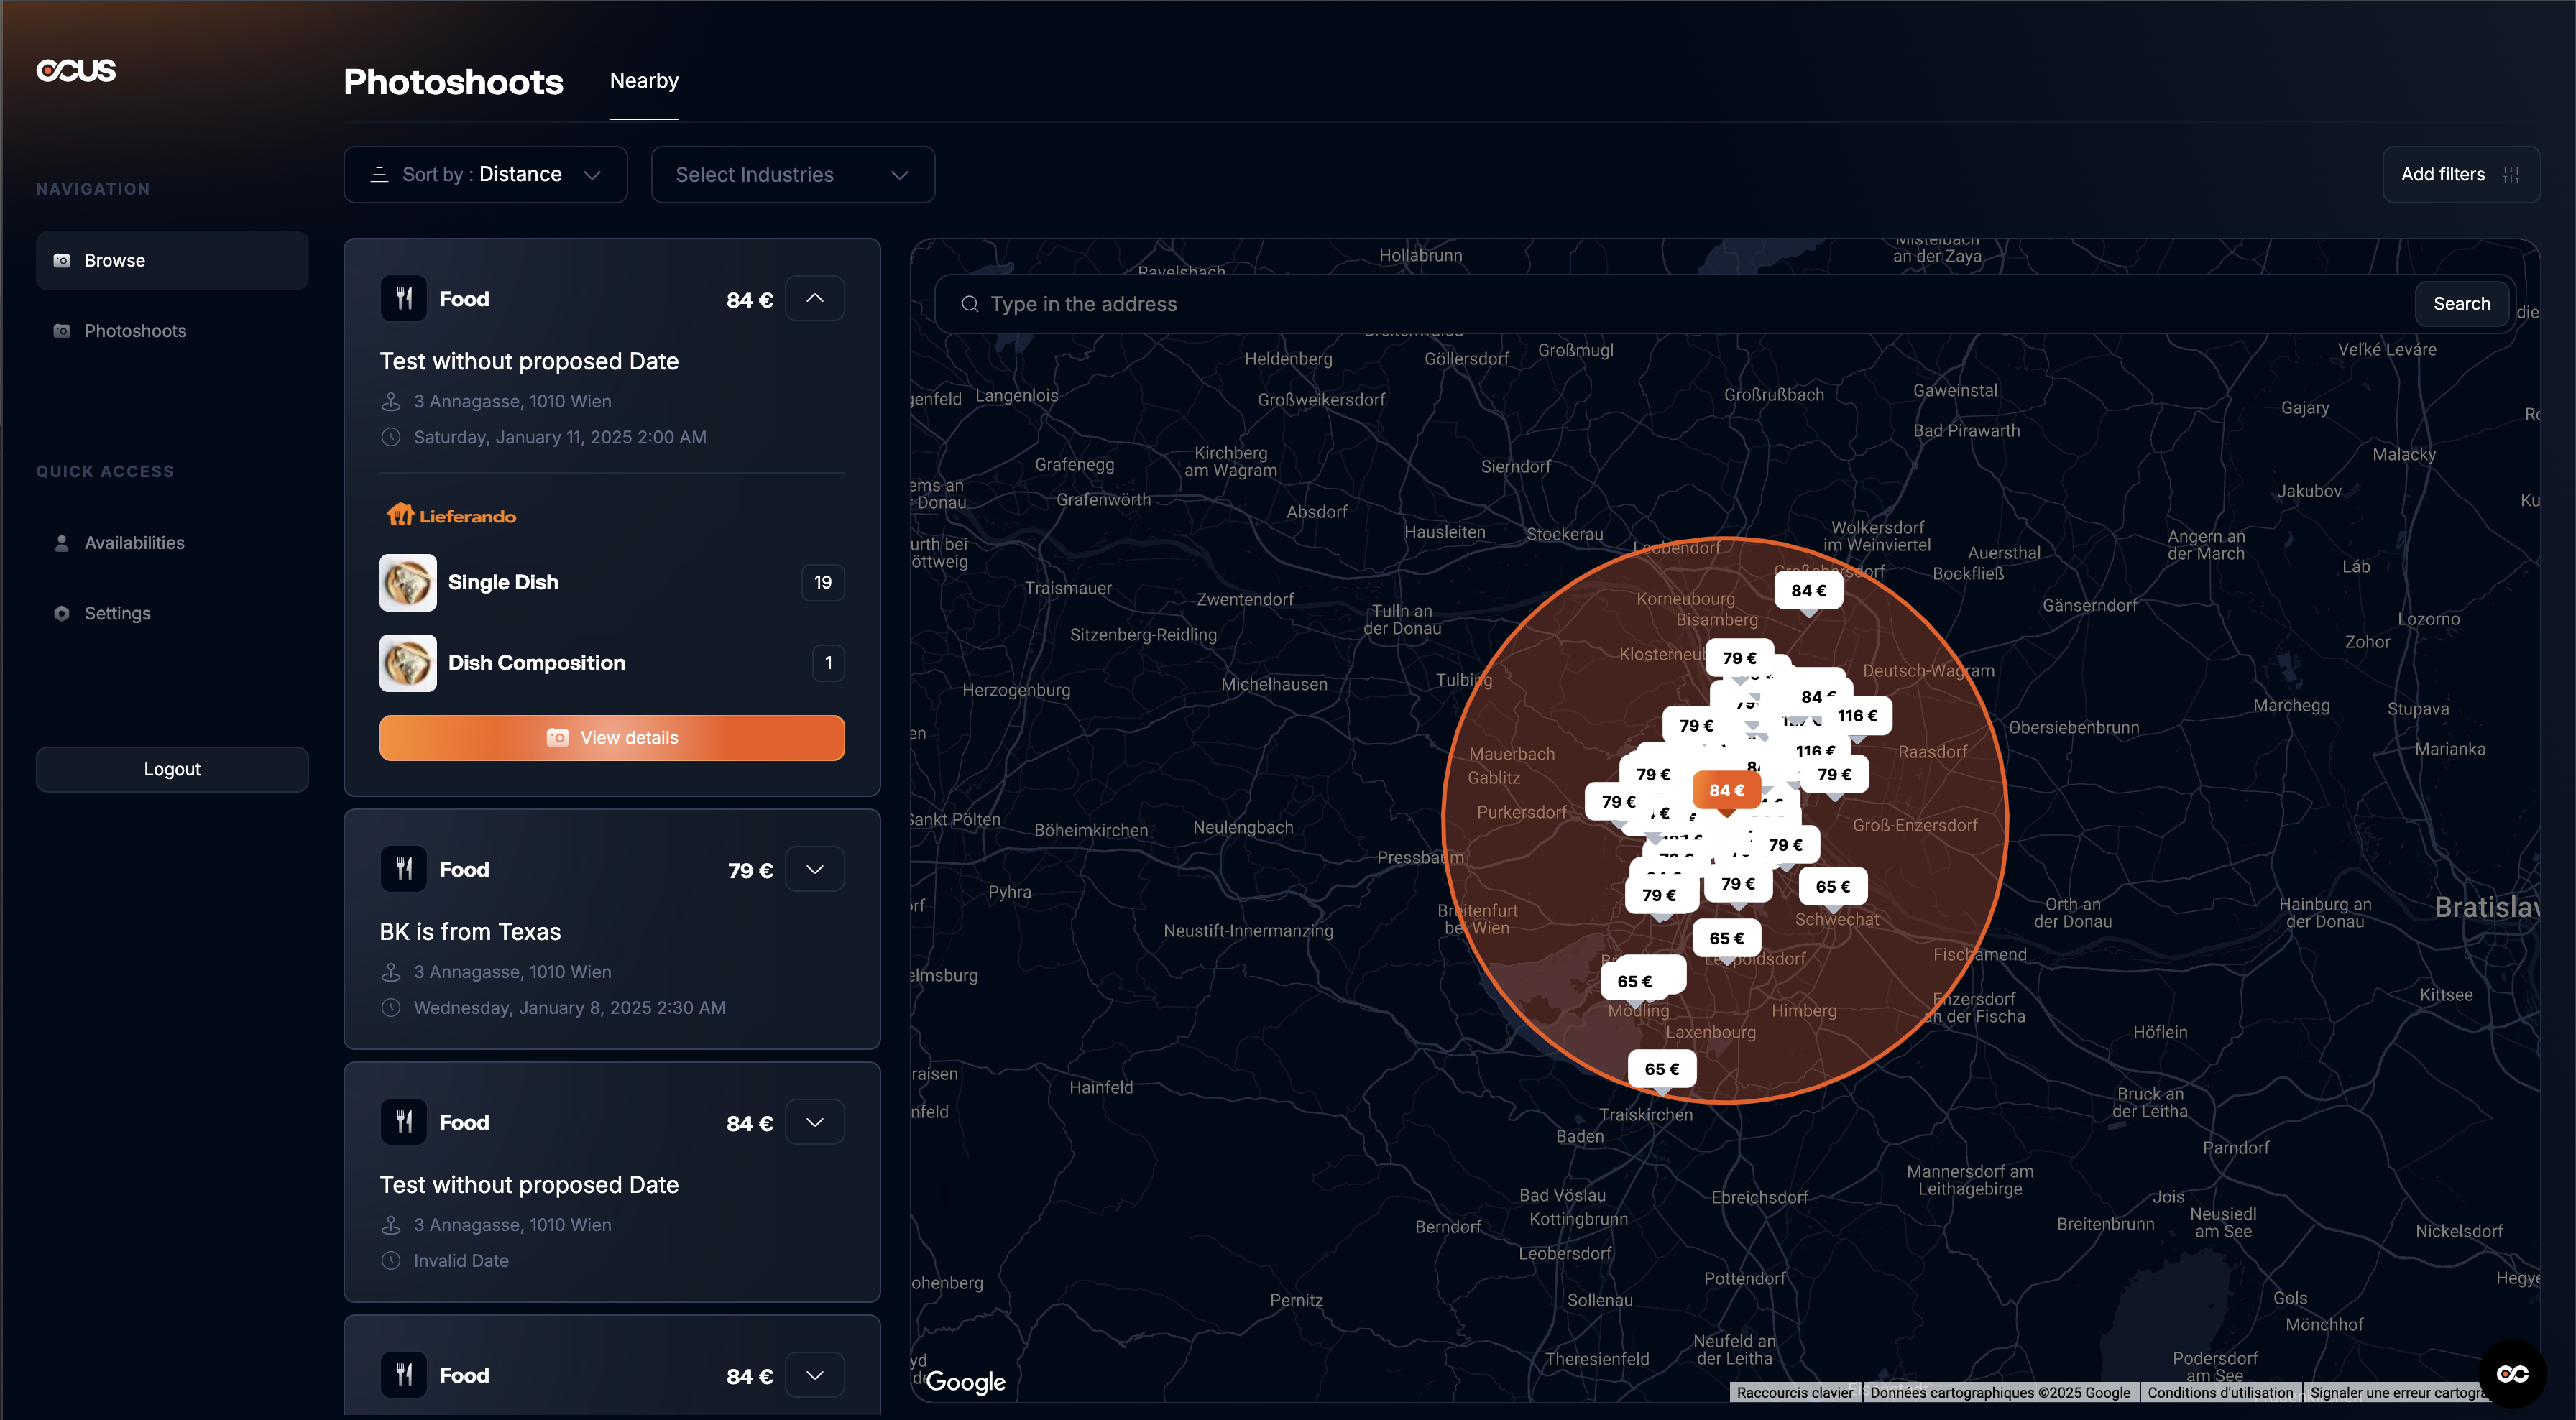Click the Lieferando brand logo
Image resolution: width=2576 pixels, height=1420 pixels.
452,516
